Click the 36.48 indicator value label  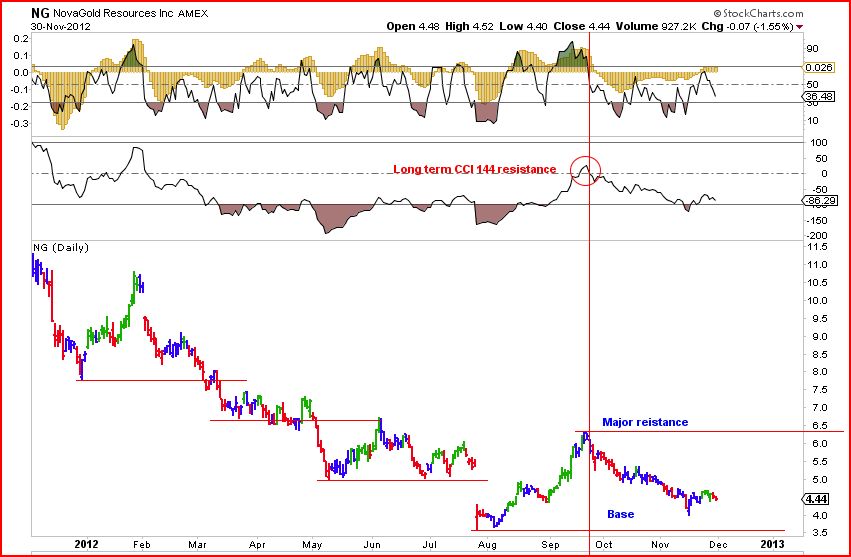tap(820, 96)
